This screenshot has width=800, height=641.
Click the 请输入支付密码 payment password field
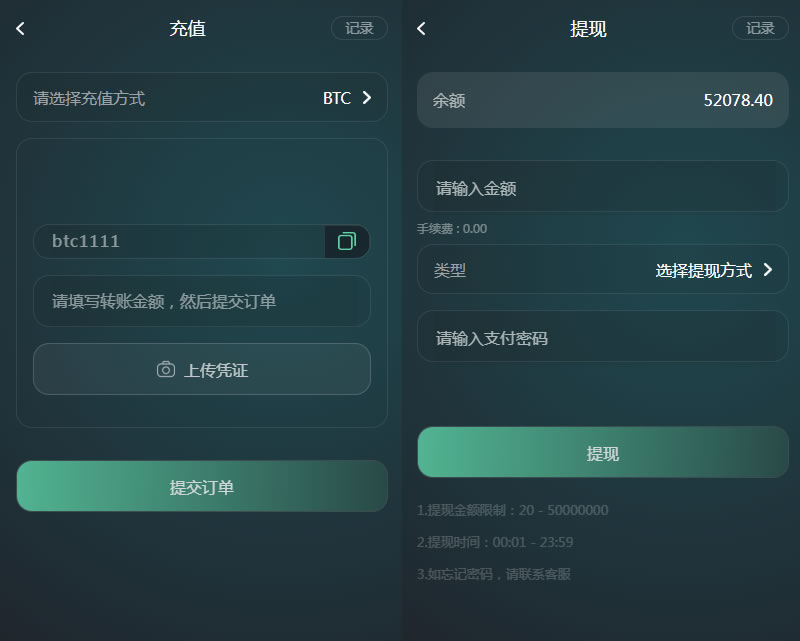(603, 336)
